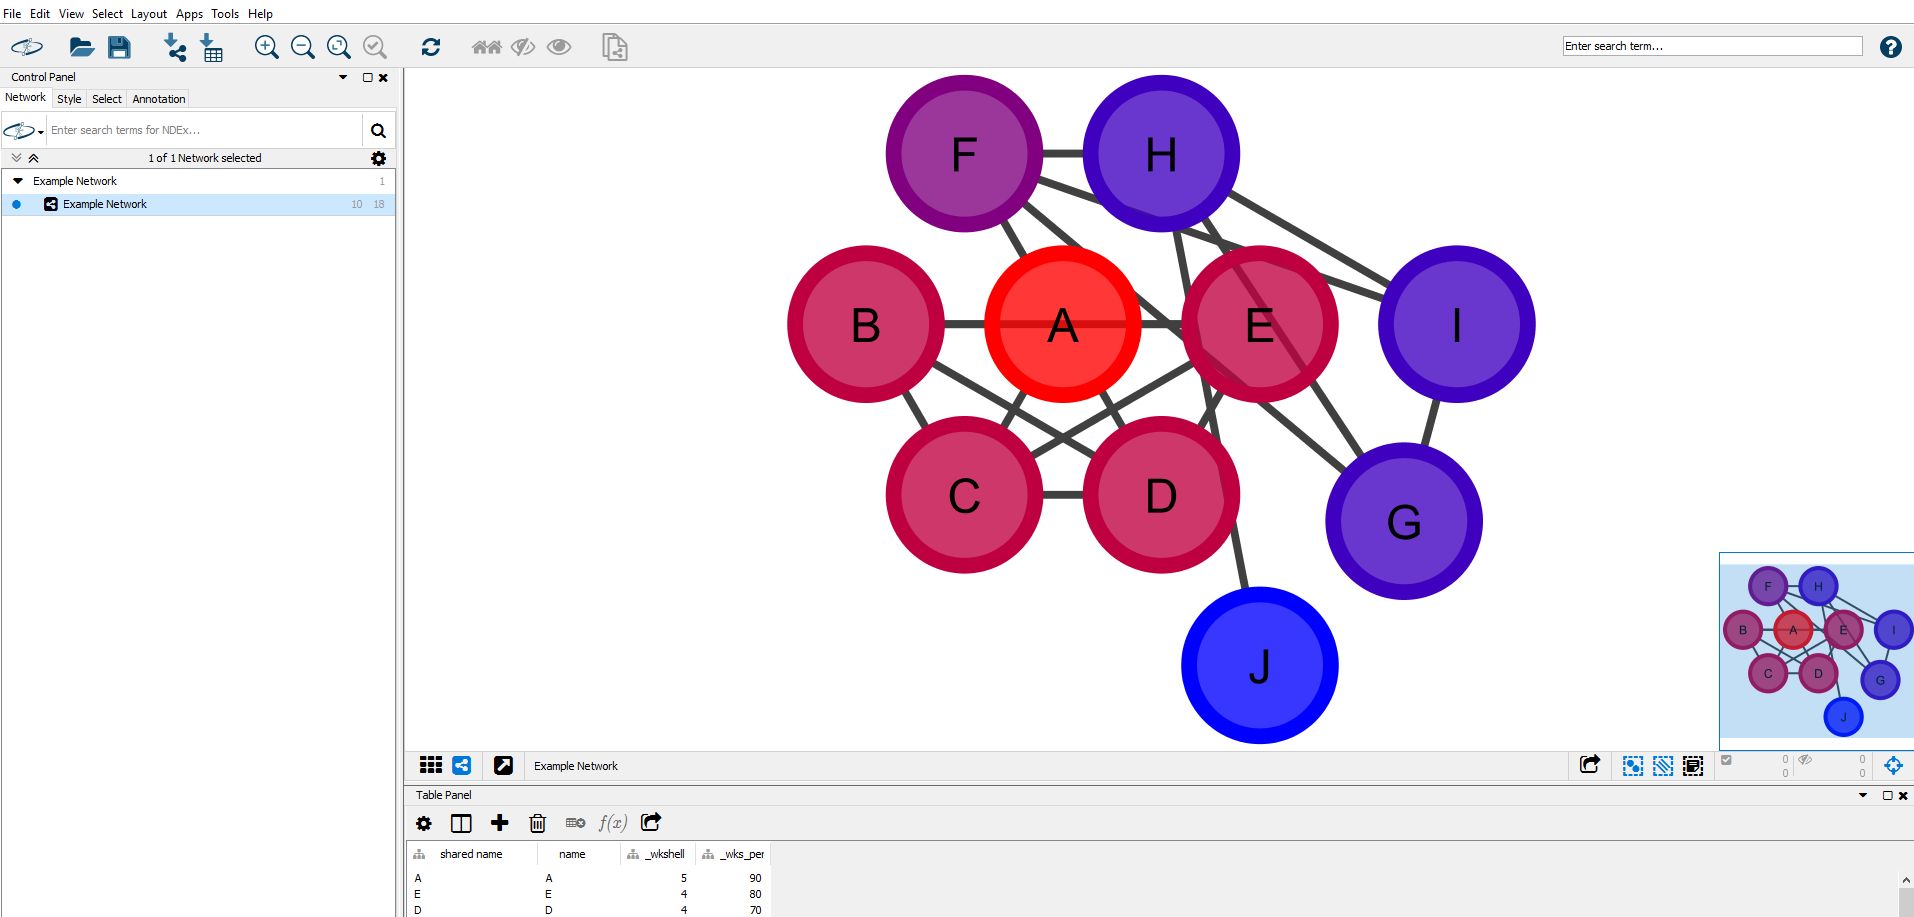Add a new table column with plus icon
The width and height of the screenshot is (1914, 917).
[500, 823]
